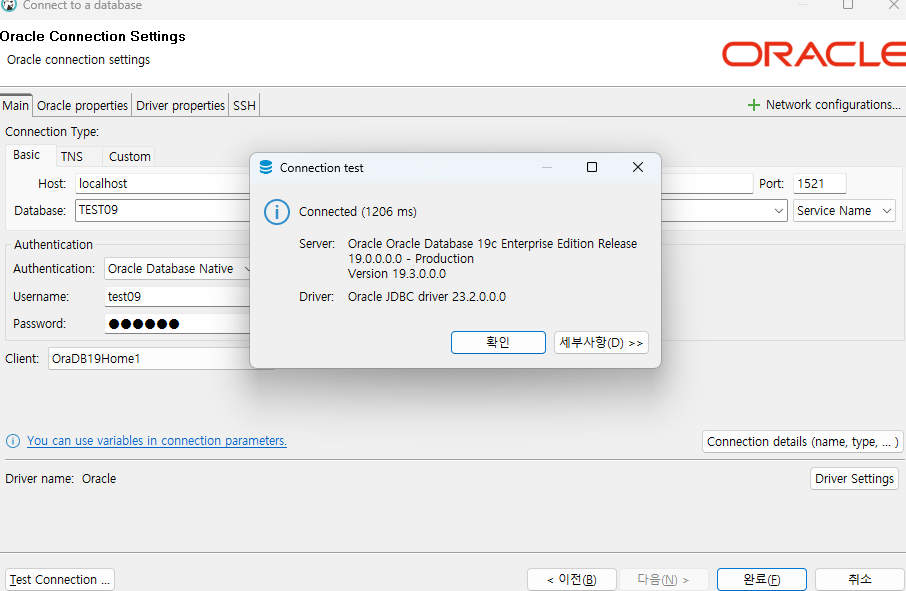
Task: Click the Connected (1206 ms) message
Action: point(358,212)
